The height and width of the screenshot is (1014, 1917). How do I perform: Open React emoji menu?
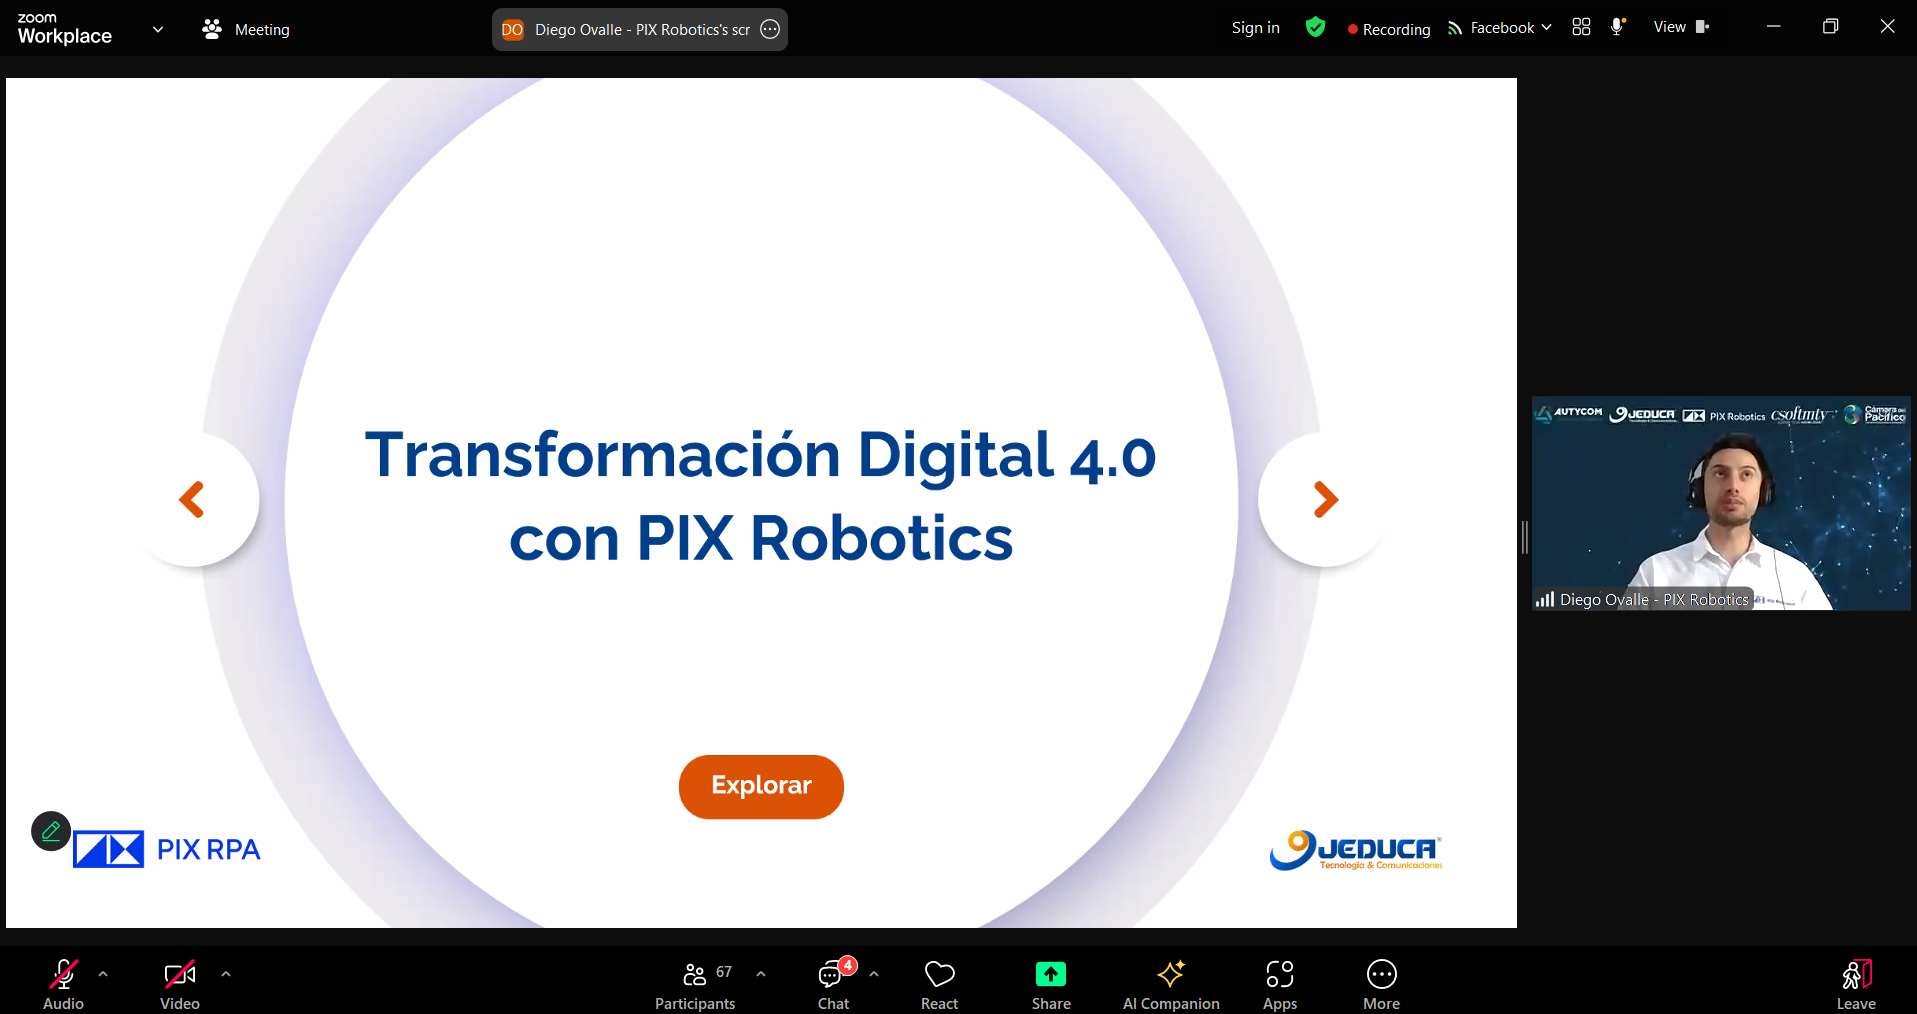[940, 984]
